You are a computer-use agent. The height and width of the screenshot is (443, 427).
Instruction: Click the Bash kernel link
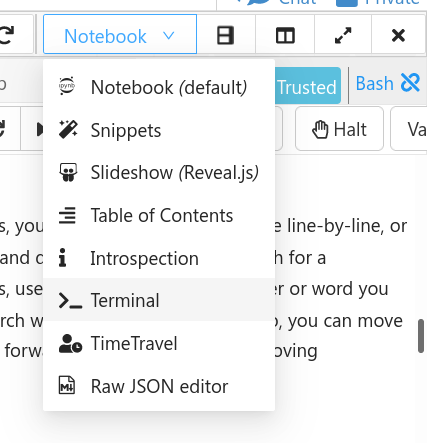pos(375,83)
